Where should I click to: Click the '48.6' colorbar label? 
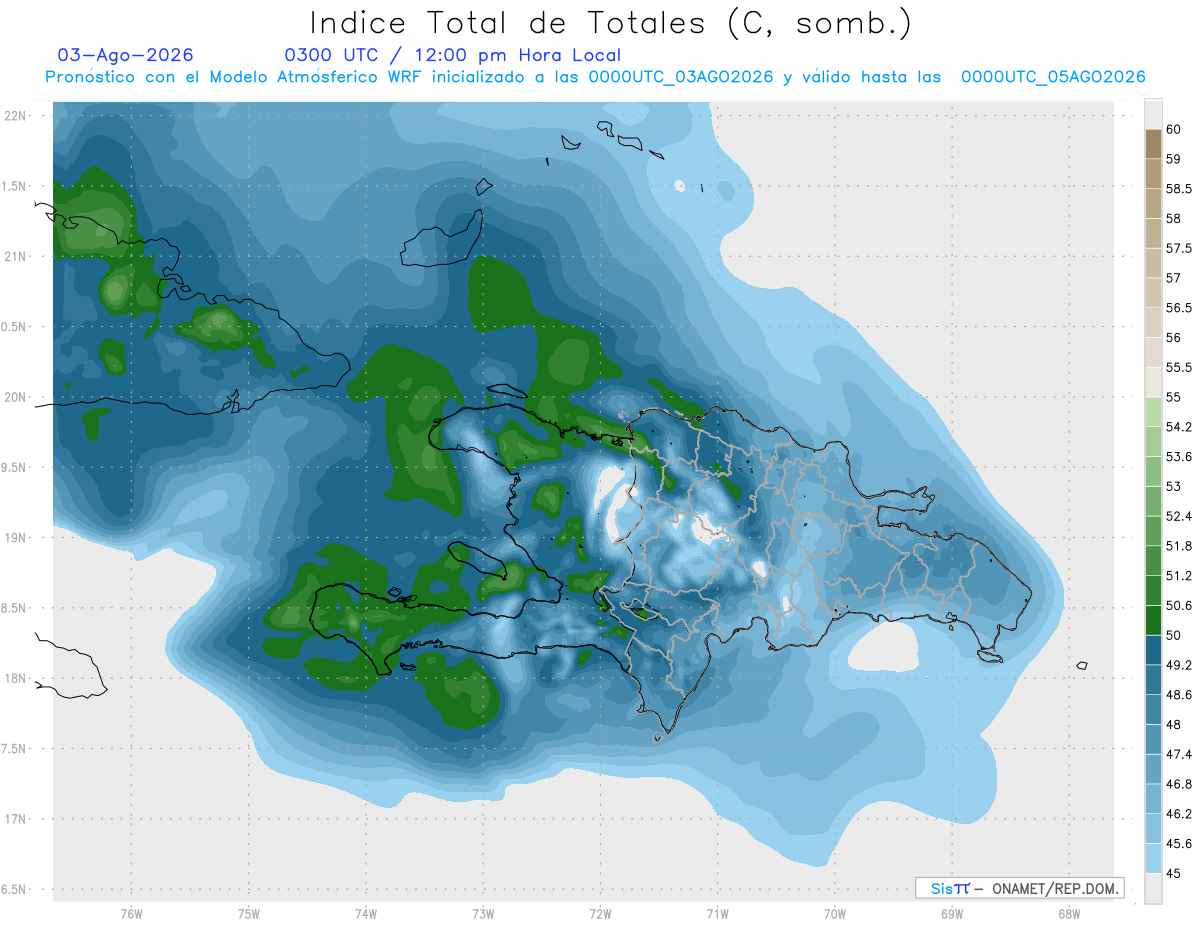click(1178, 695)
